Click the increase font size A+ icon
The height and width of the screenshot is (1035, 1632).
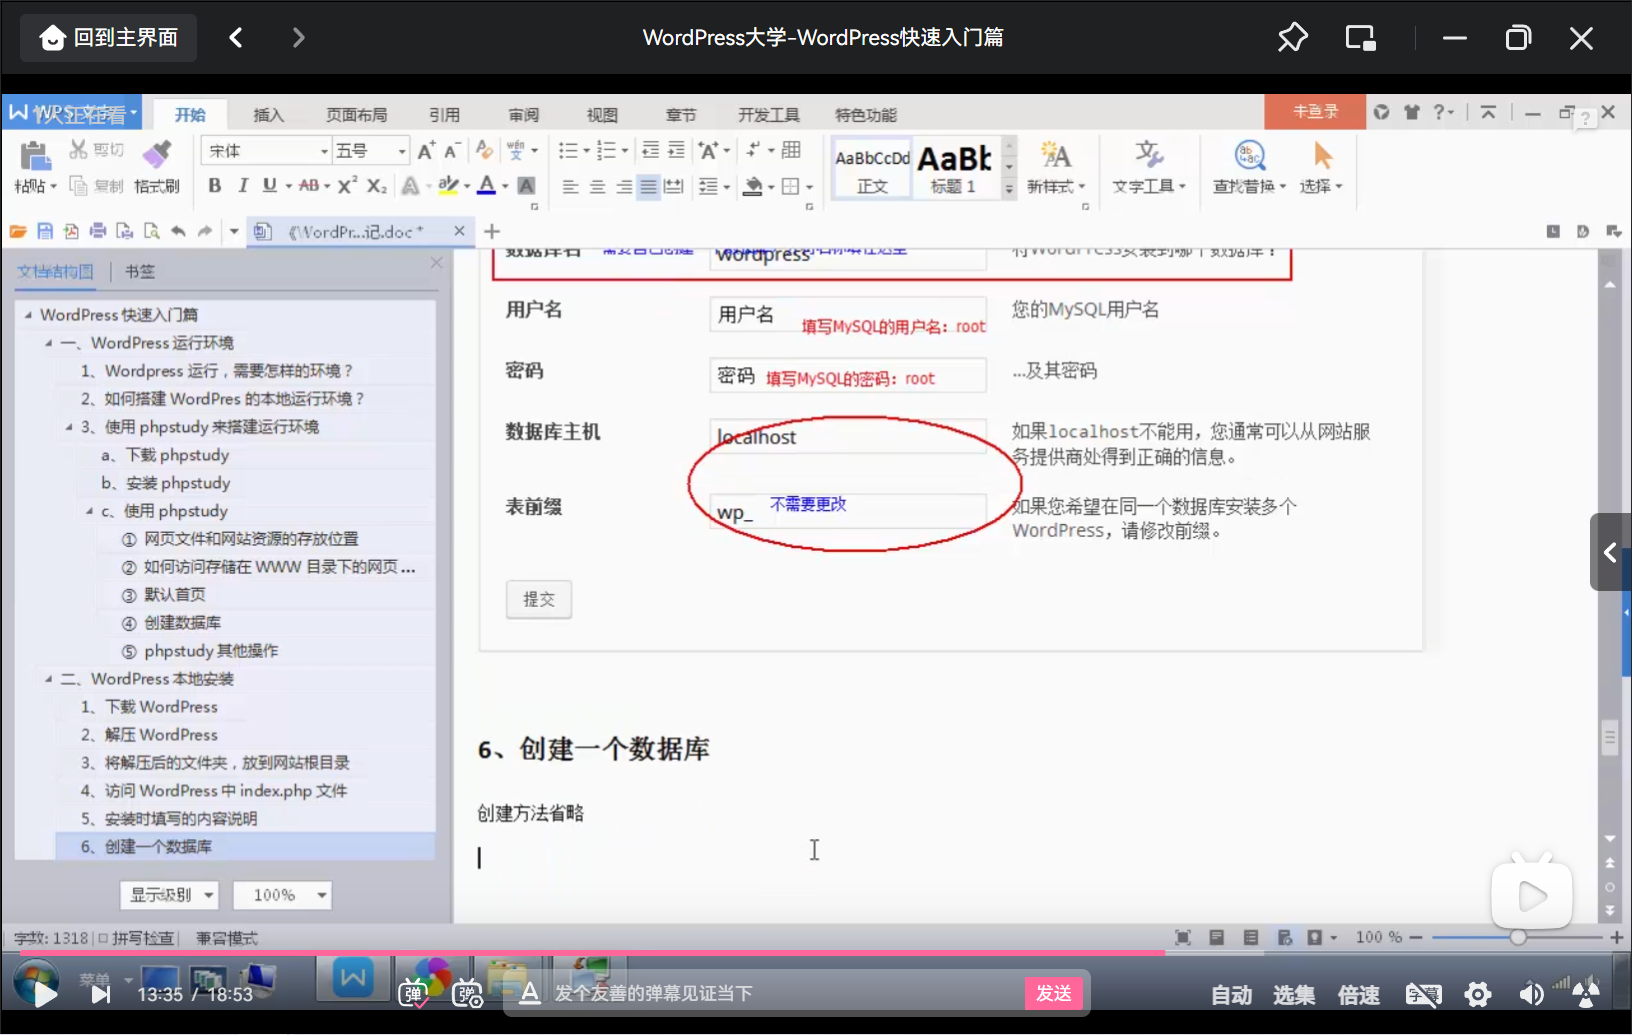pos(426,151)
